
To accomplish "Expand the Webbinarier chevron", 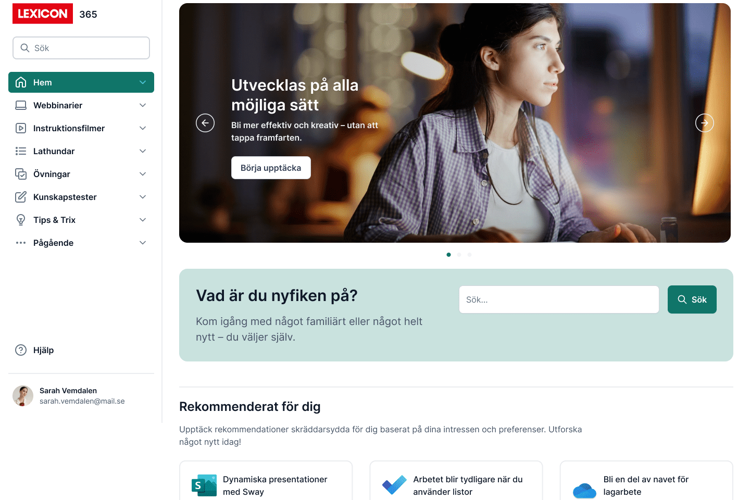I will click(x=143, y=105).
